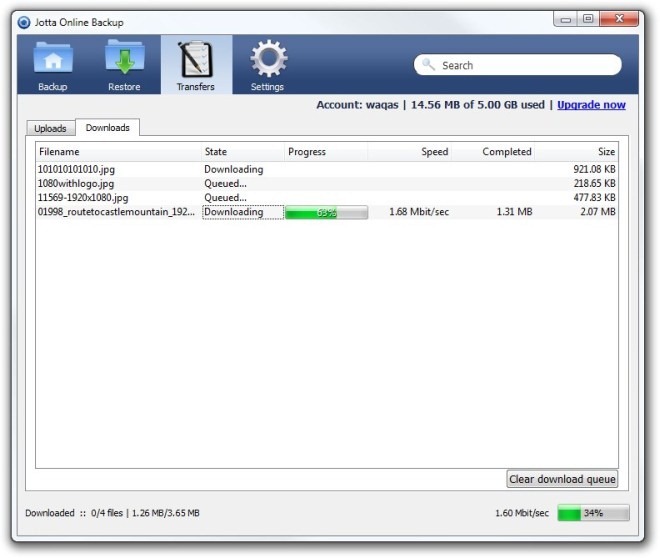Click the magnifier icon in search
660x558 pixels.
428,65
